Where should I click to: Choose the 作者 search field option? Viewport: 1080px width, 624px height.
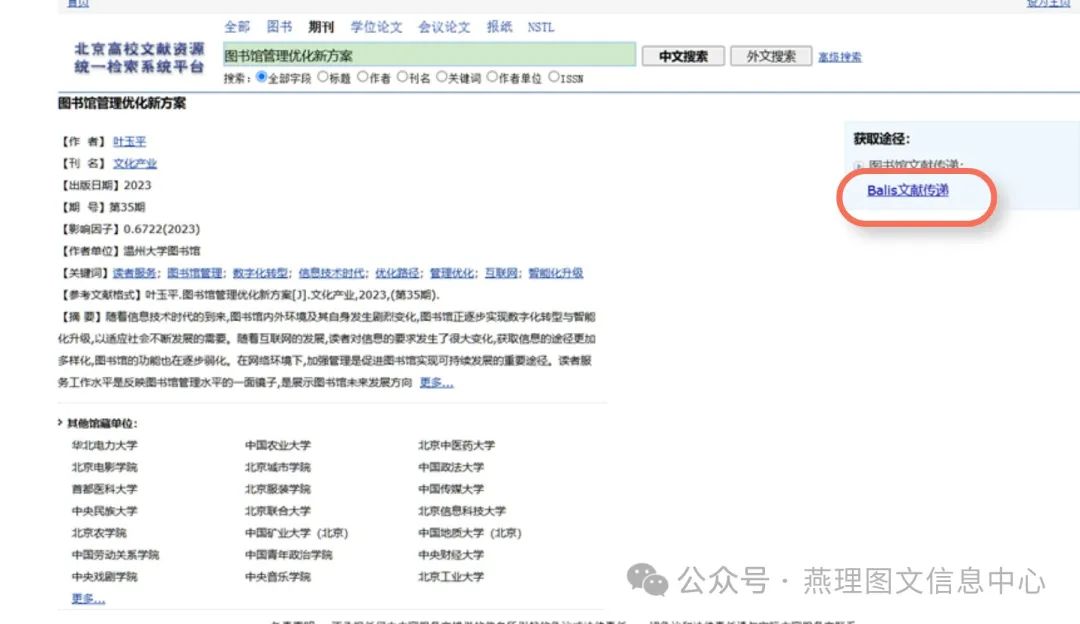point(362,77)
